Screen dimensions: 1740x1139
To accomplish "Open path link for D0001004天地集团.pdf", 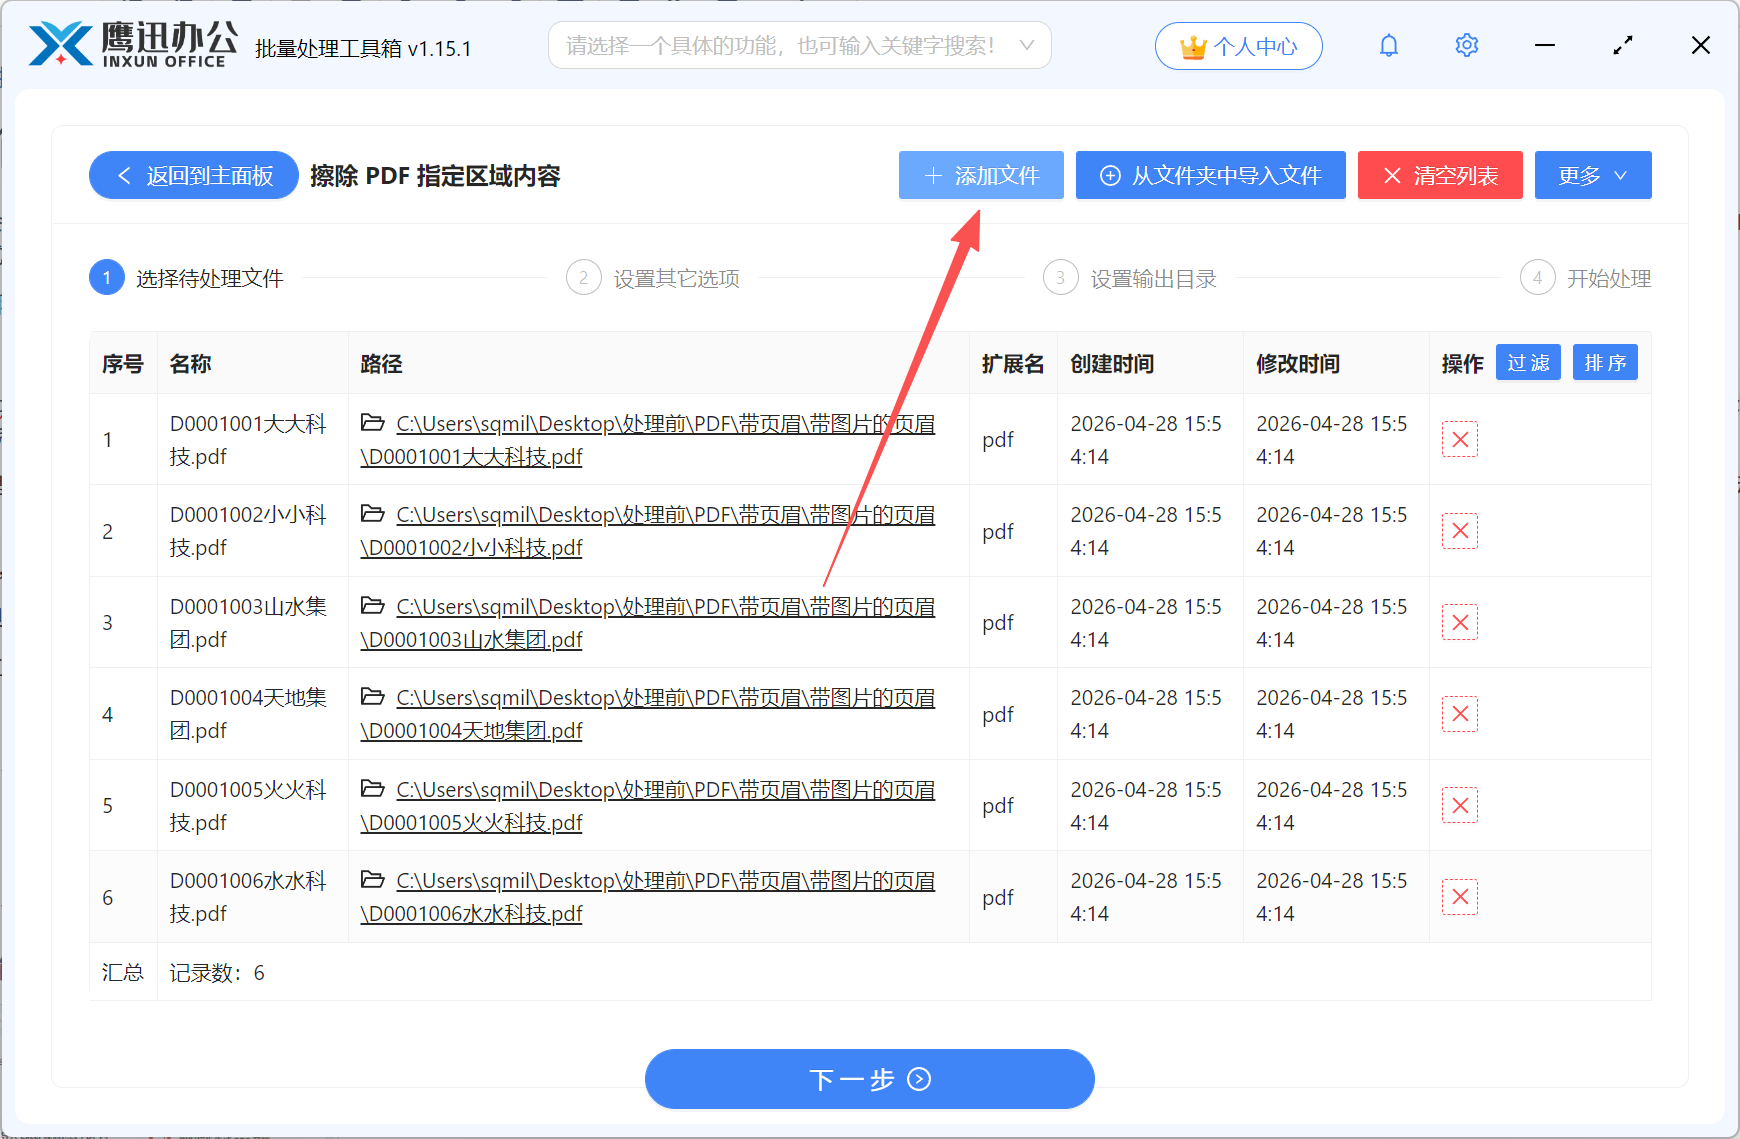I will point(648,714).
